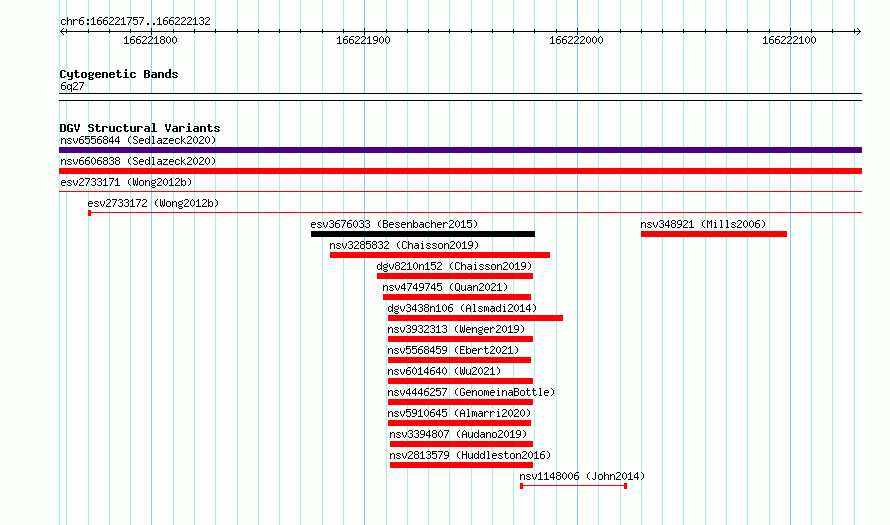The height and width of the screenshot is (525, 890).
Task: Click ruler position 166221900
Action: point(363,40)
